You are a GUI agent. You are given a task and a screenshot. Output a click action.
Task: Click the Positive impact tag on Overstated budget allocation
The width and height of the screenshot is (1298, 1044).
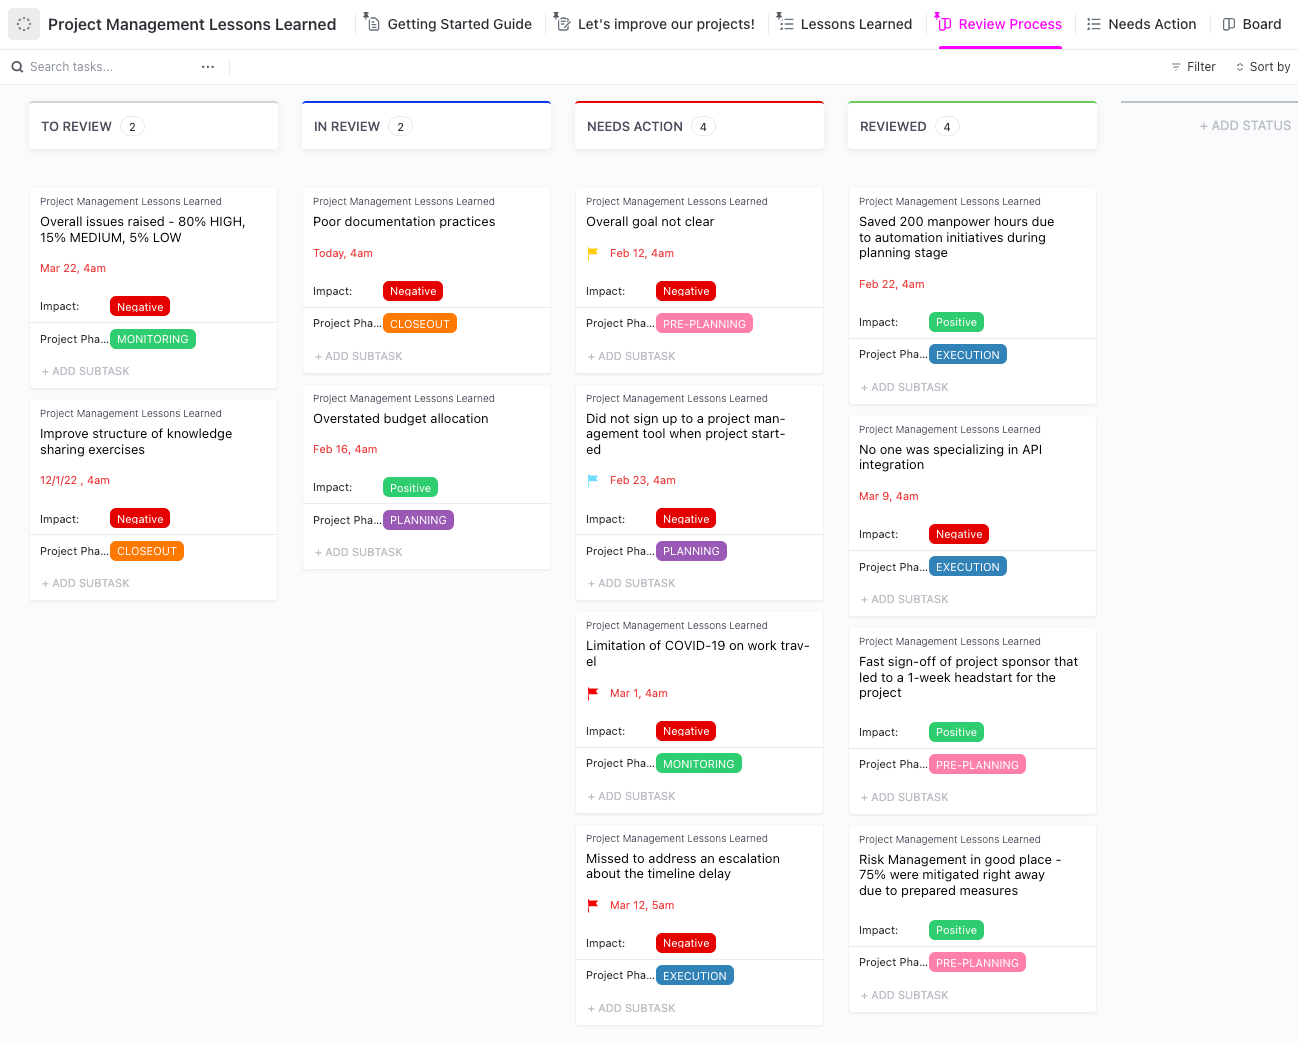click(x=410, y=488)
